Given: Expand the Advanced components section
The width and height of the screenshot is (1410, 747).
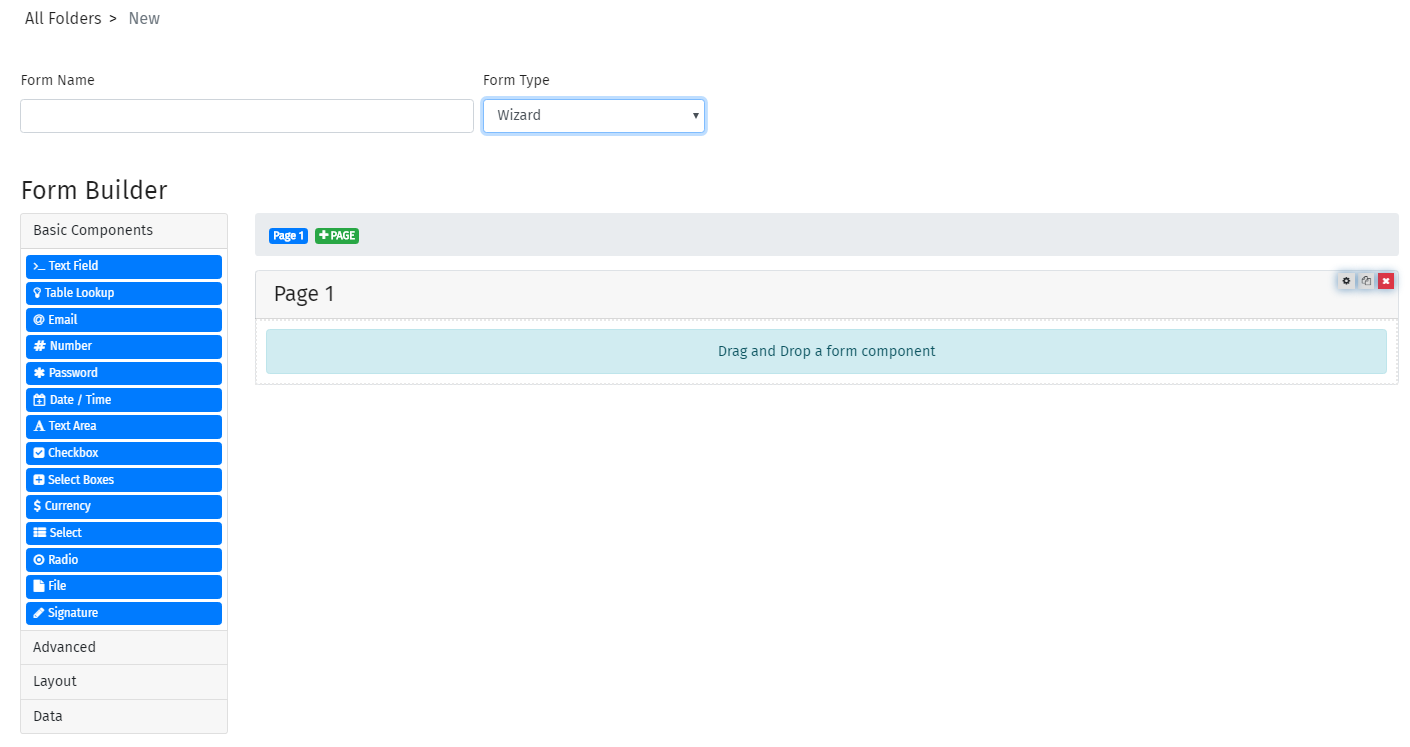Looking at the screenshot, I should (x=123, y=647).
